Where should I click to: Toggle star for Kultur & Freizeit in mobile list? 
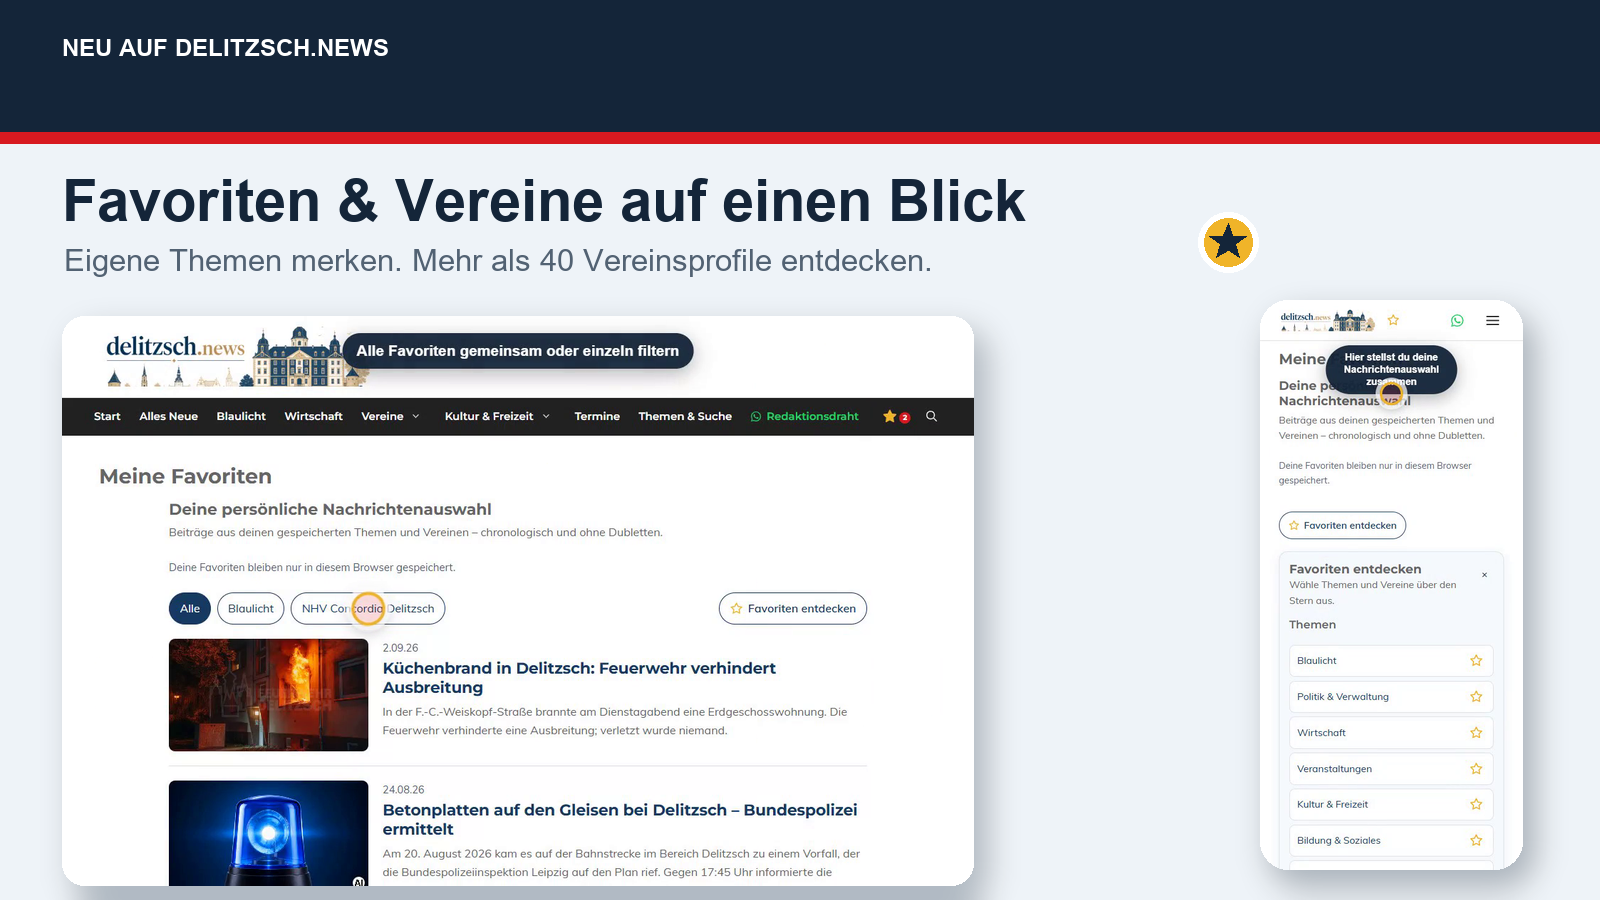(x=1476, y=804)
